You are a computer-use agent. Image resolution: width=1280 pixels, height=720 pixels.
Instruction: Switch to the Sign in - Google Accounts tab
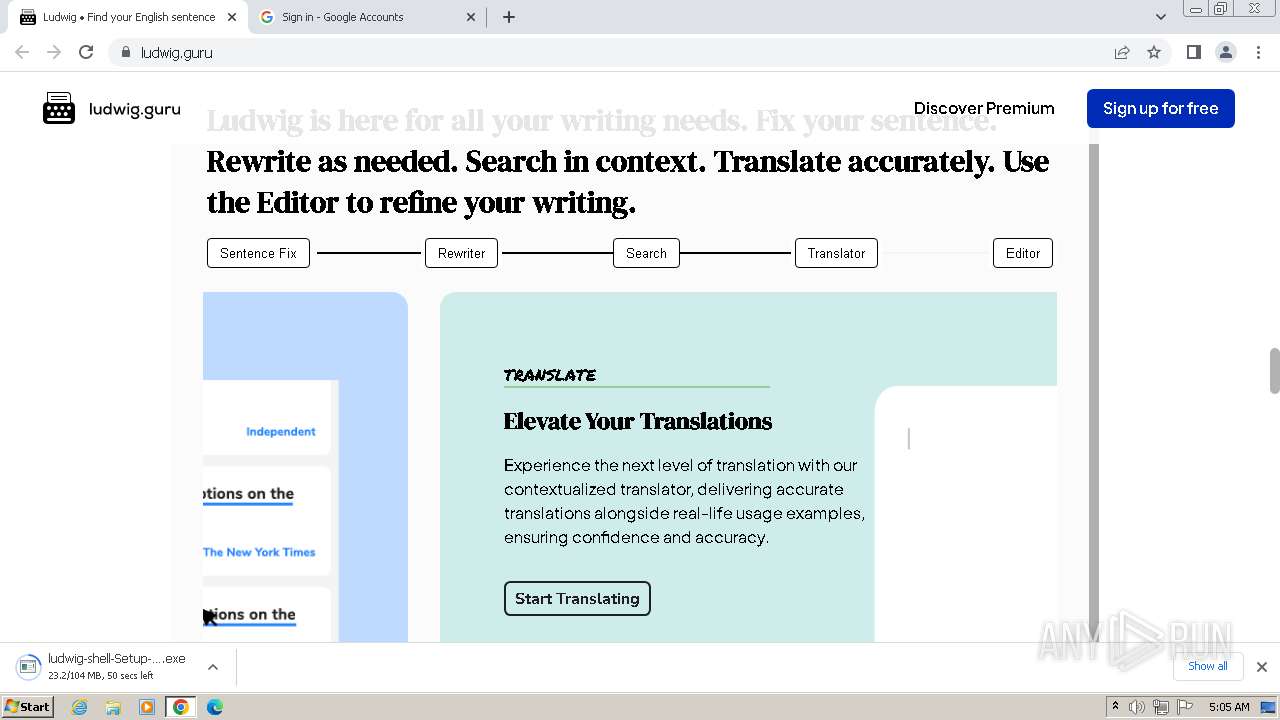tap(366, 17)
